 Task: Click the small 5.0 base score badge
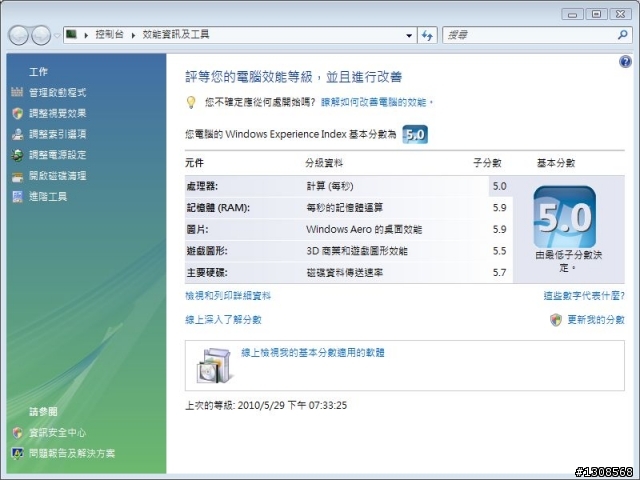[415, 134]
